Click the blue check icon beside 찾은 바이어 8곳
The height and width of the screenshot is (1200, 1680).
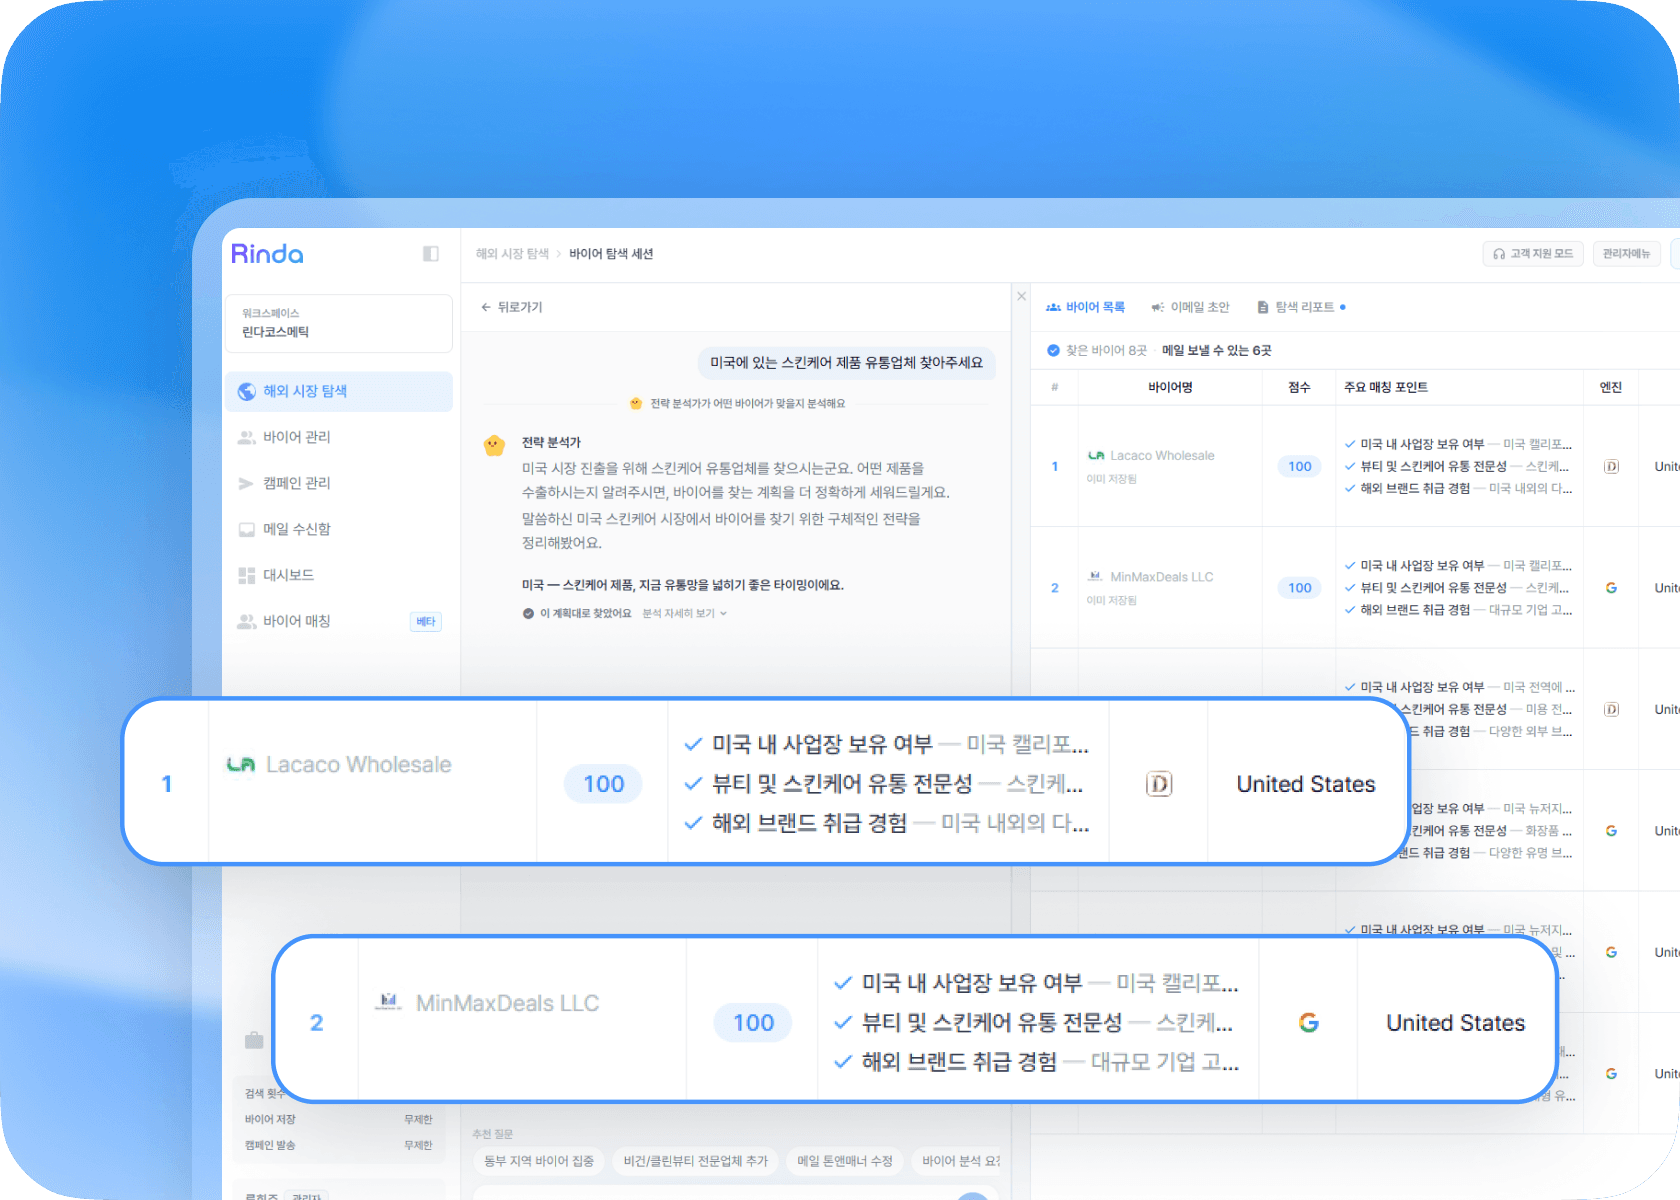point(1053,350)
